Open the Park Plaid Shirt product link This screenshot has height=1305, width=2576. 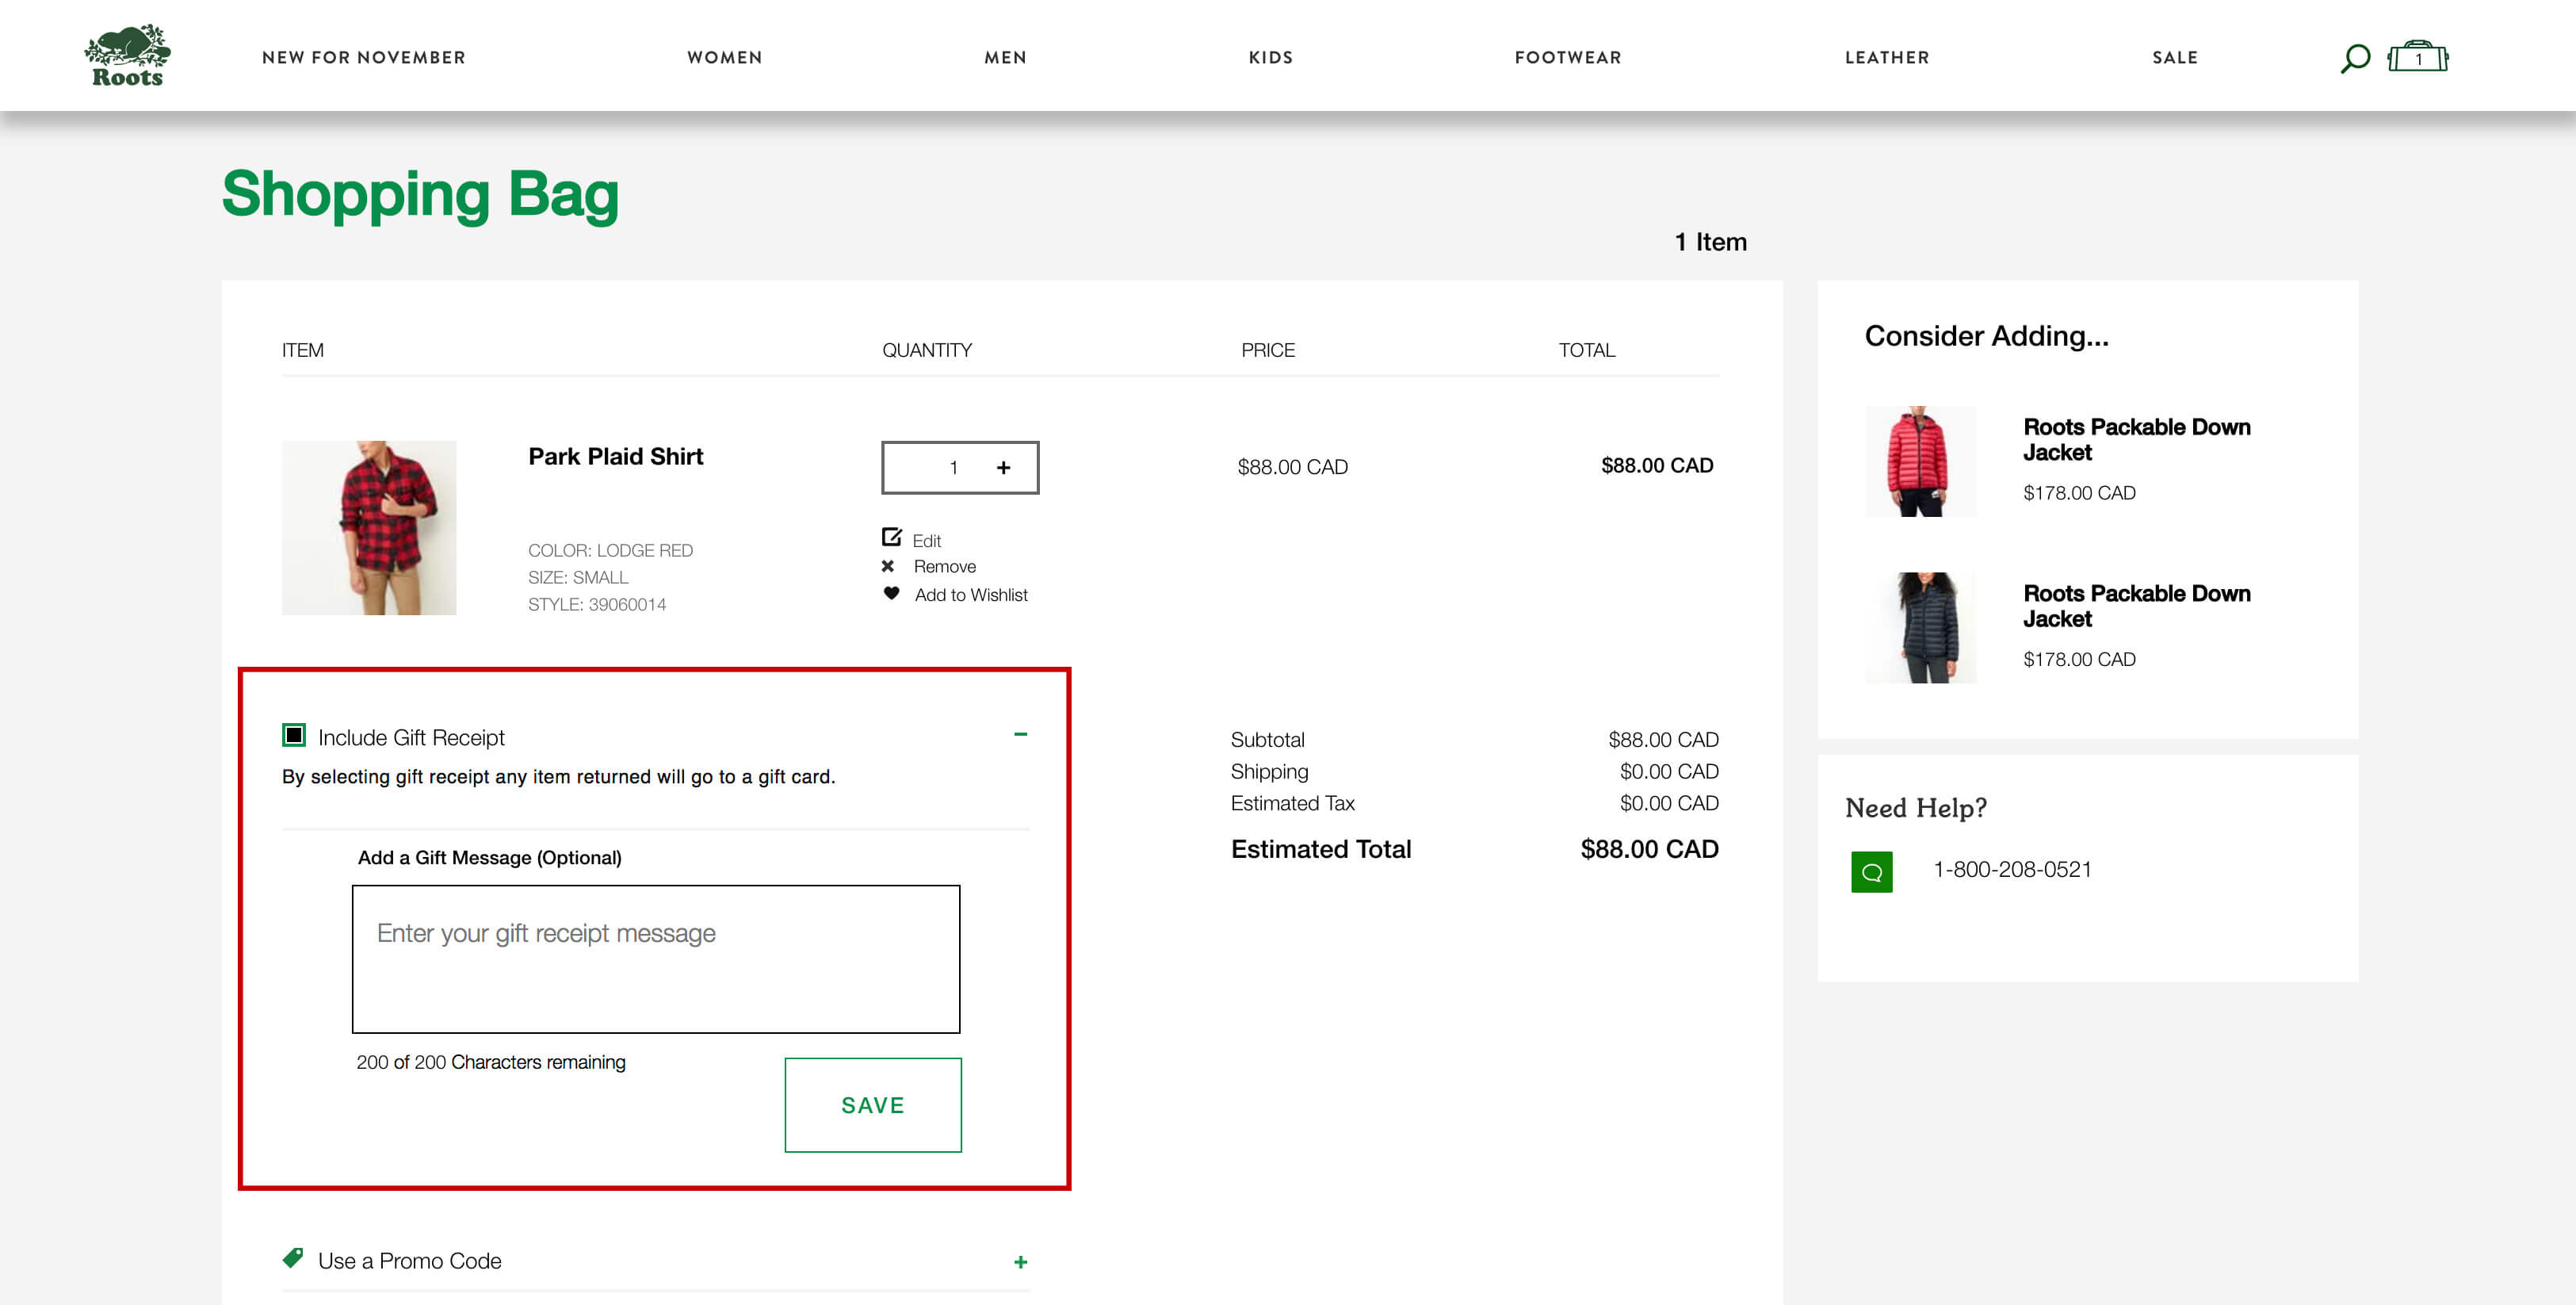click(615, 456)
